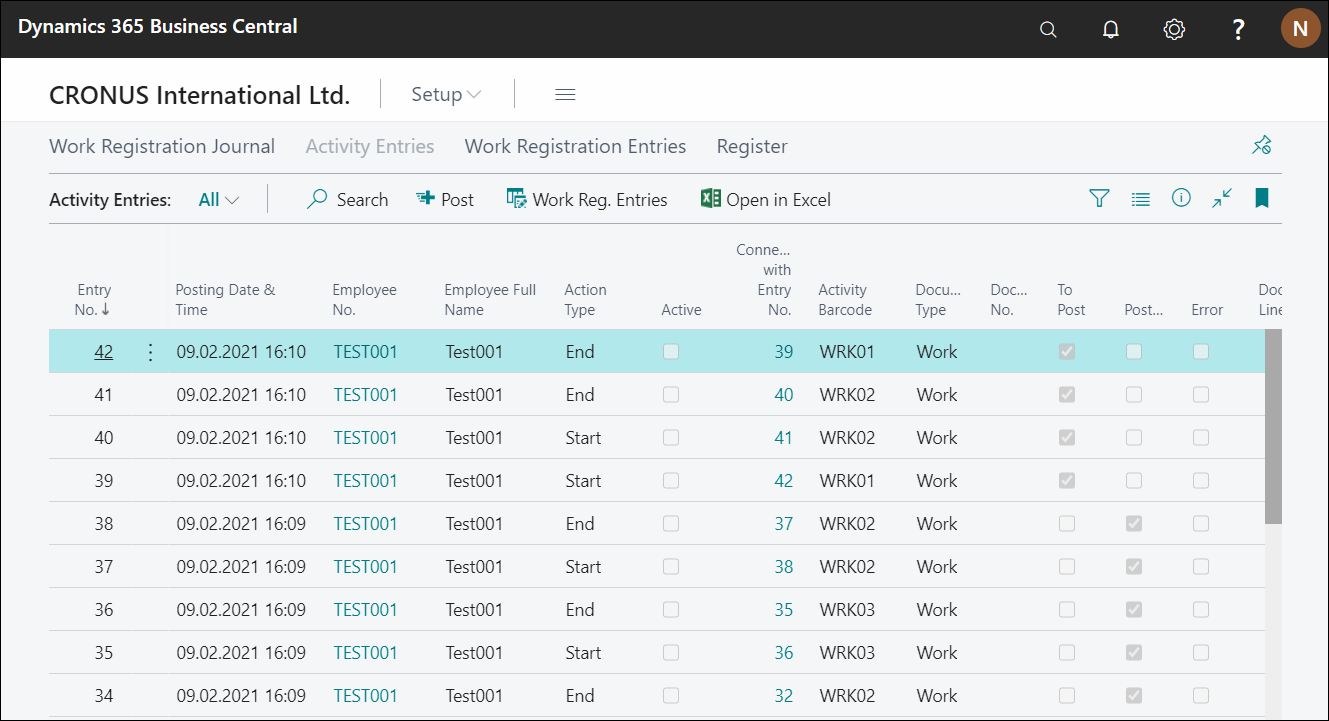Click Posting Date & Time column header

225,300
